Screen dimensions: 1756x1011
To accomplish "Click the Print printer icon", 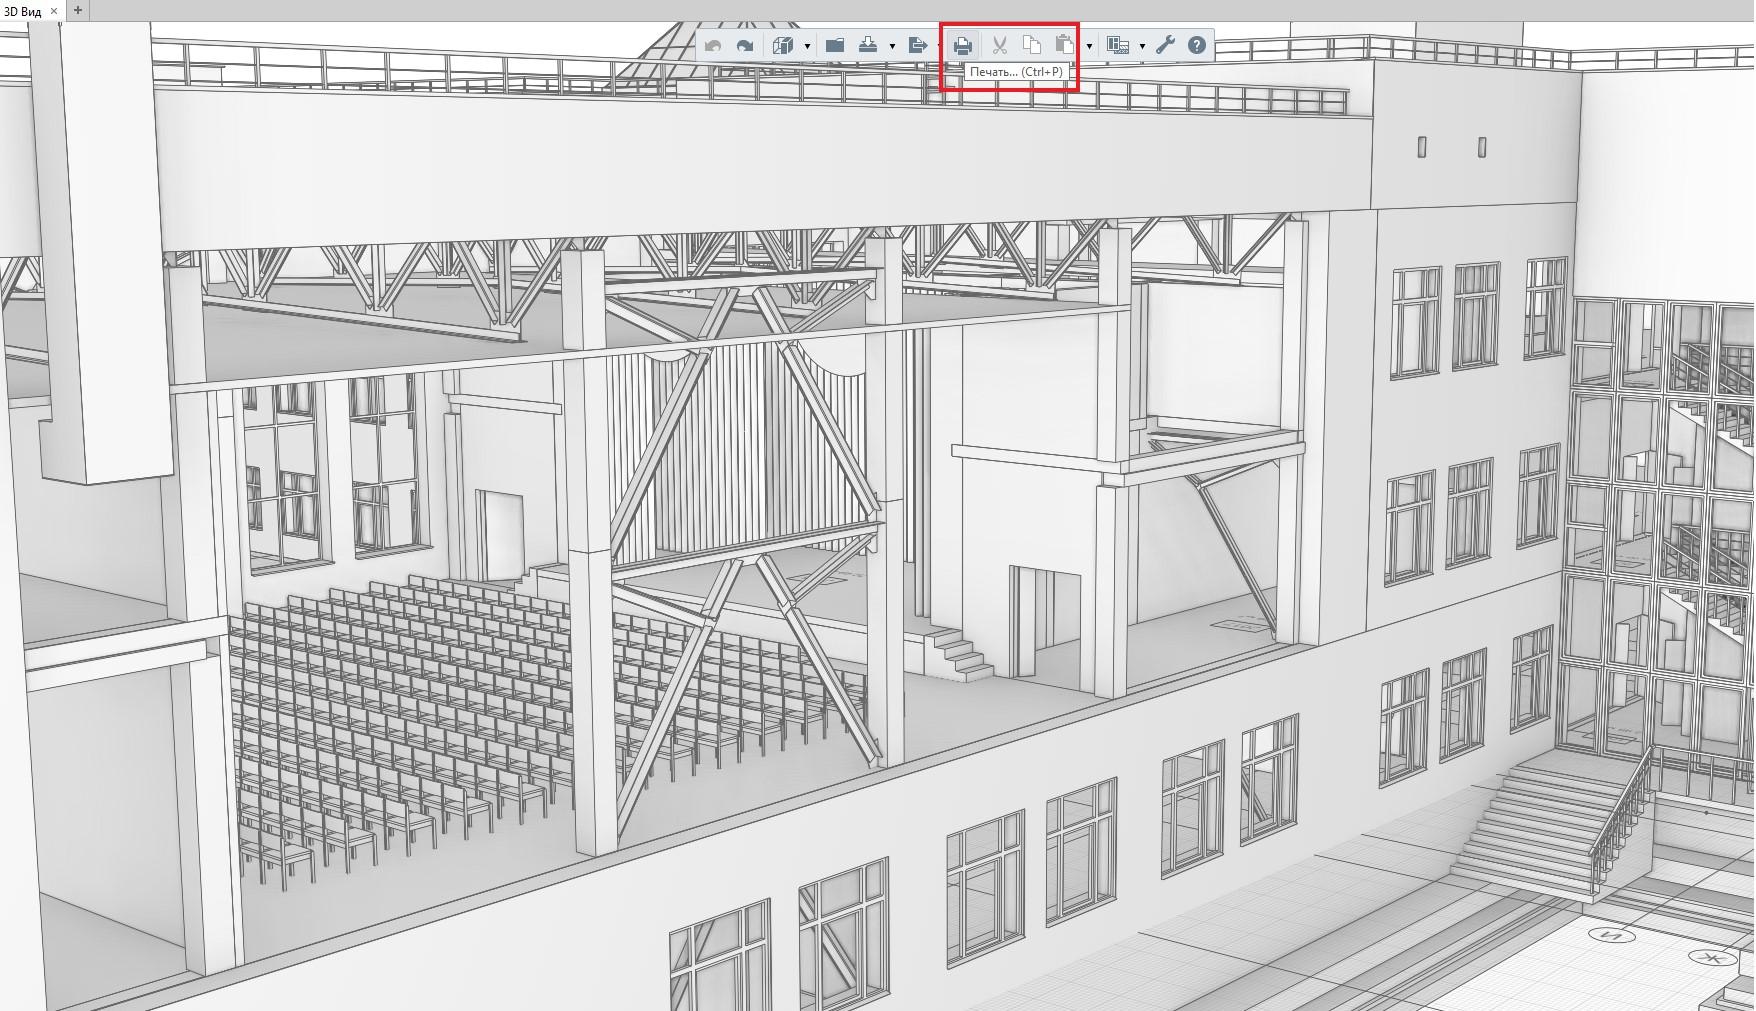I will (963, 45).
